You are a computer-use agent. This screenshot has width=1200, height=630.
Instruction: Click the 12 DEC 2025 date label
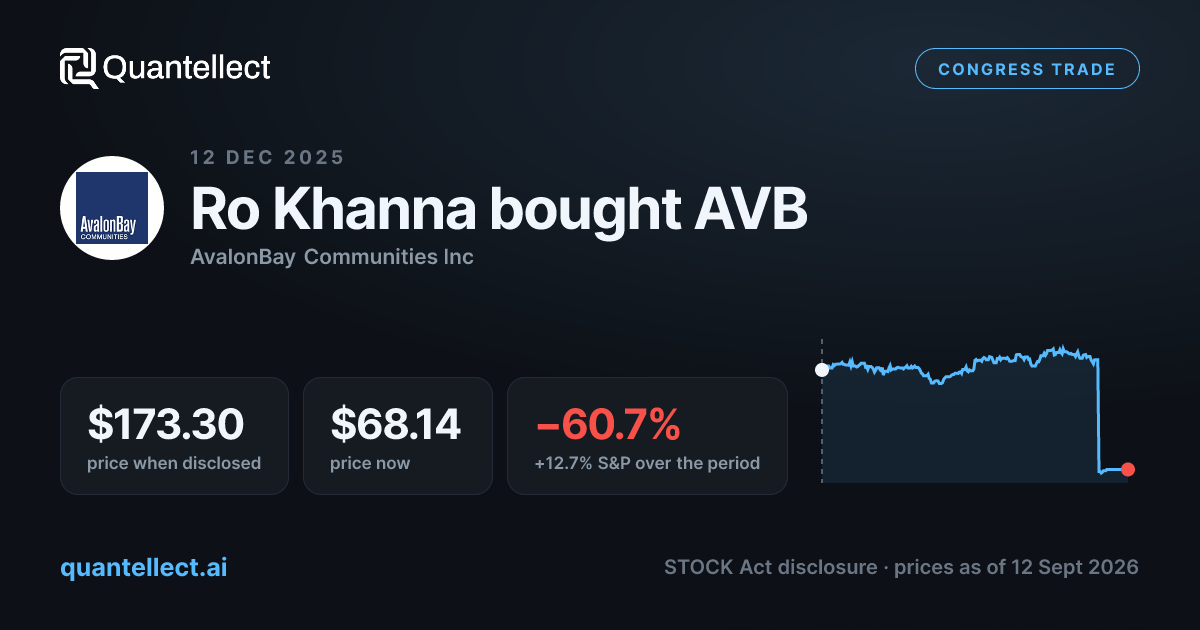point(267,157)
